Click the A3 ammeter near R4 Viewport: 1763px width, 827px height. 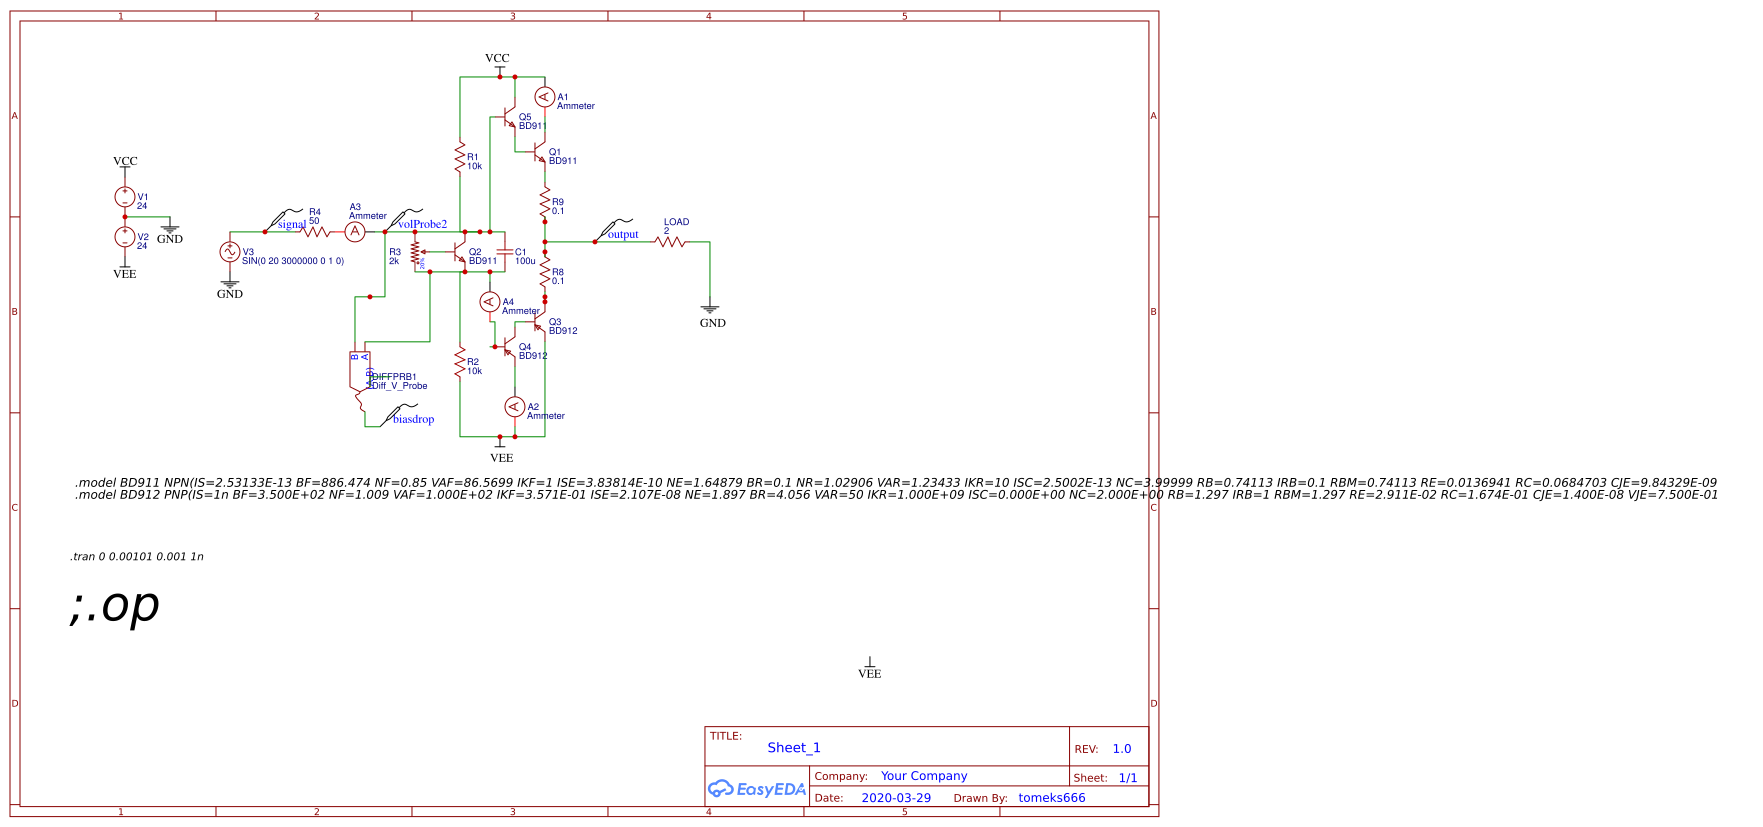355,232
